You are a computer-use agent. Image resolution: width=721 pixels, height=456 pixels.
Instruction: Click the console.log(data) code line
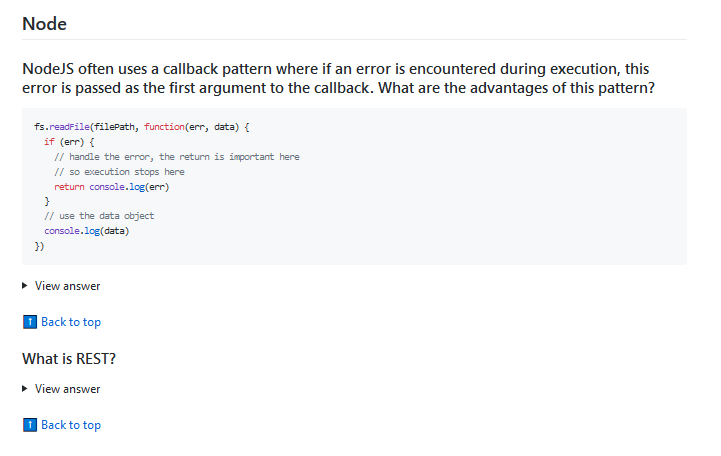(x=87, y=231)
